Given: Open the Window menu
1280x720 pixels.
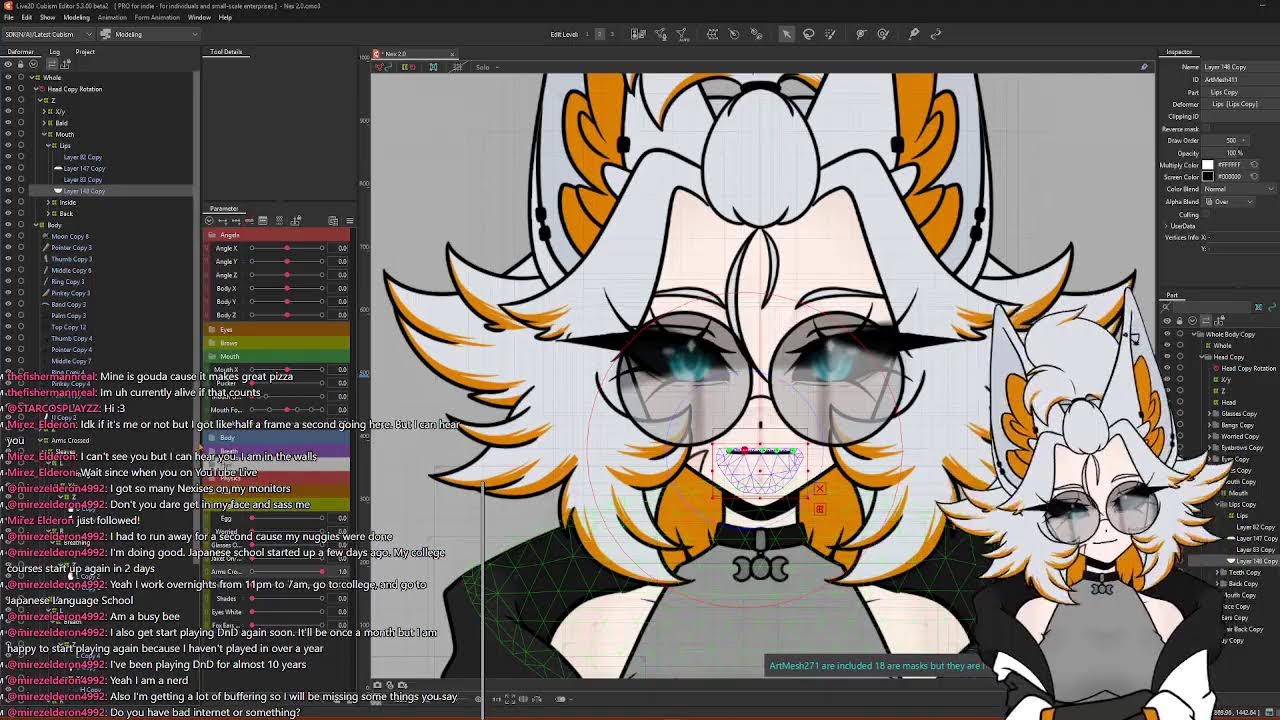Looking at the screenshot, I should click(x=199, y=17).
